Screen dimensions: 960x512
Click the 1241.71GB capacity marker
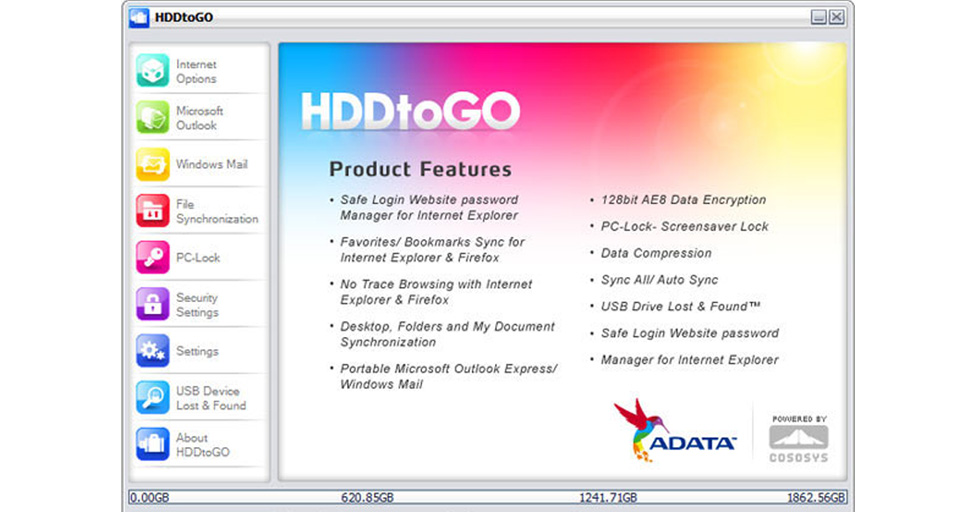(x=608, y=497)
